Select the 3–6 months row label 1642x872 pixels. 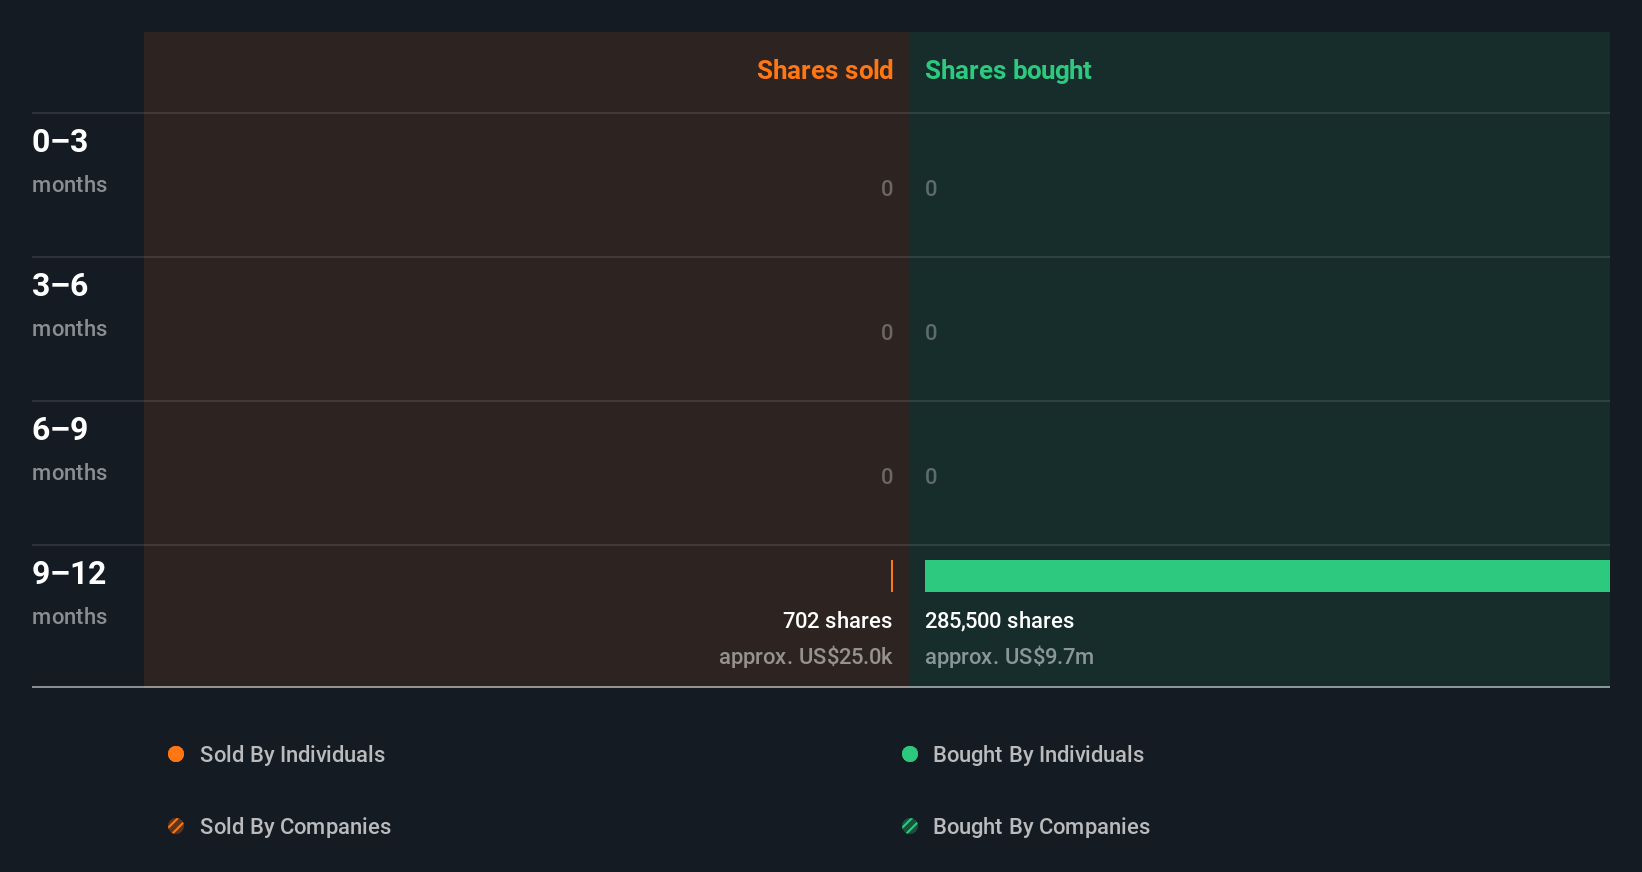69,305
